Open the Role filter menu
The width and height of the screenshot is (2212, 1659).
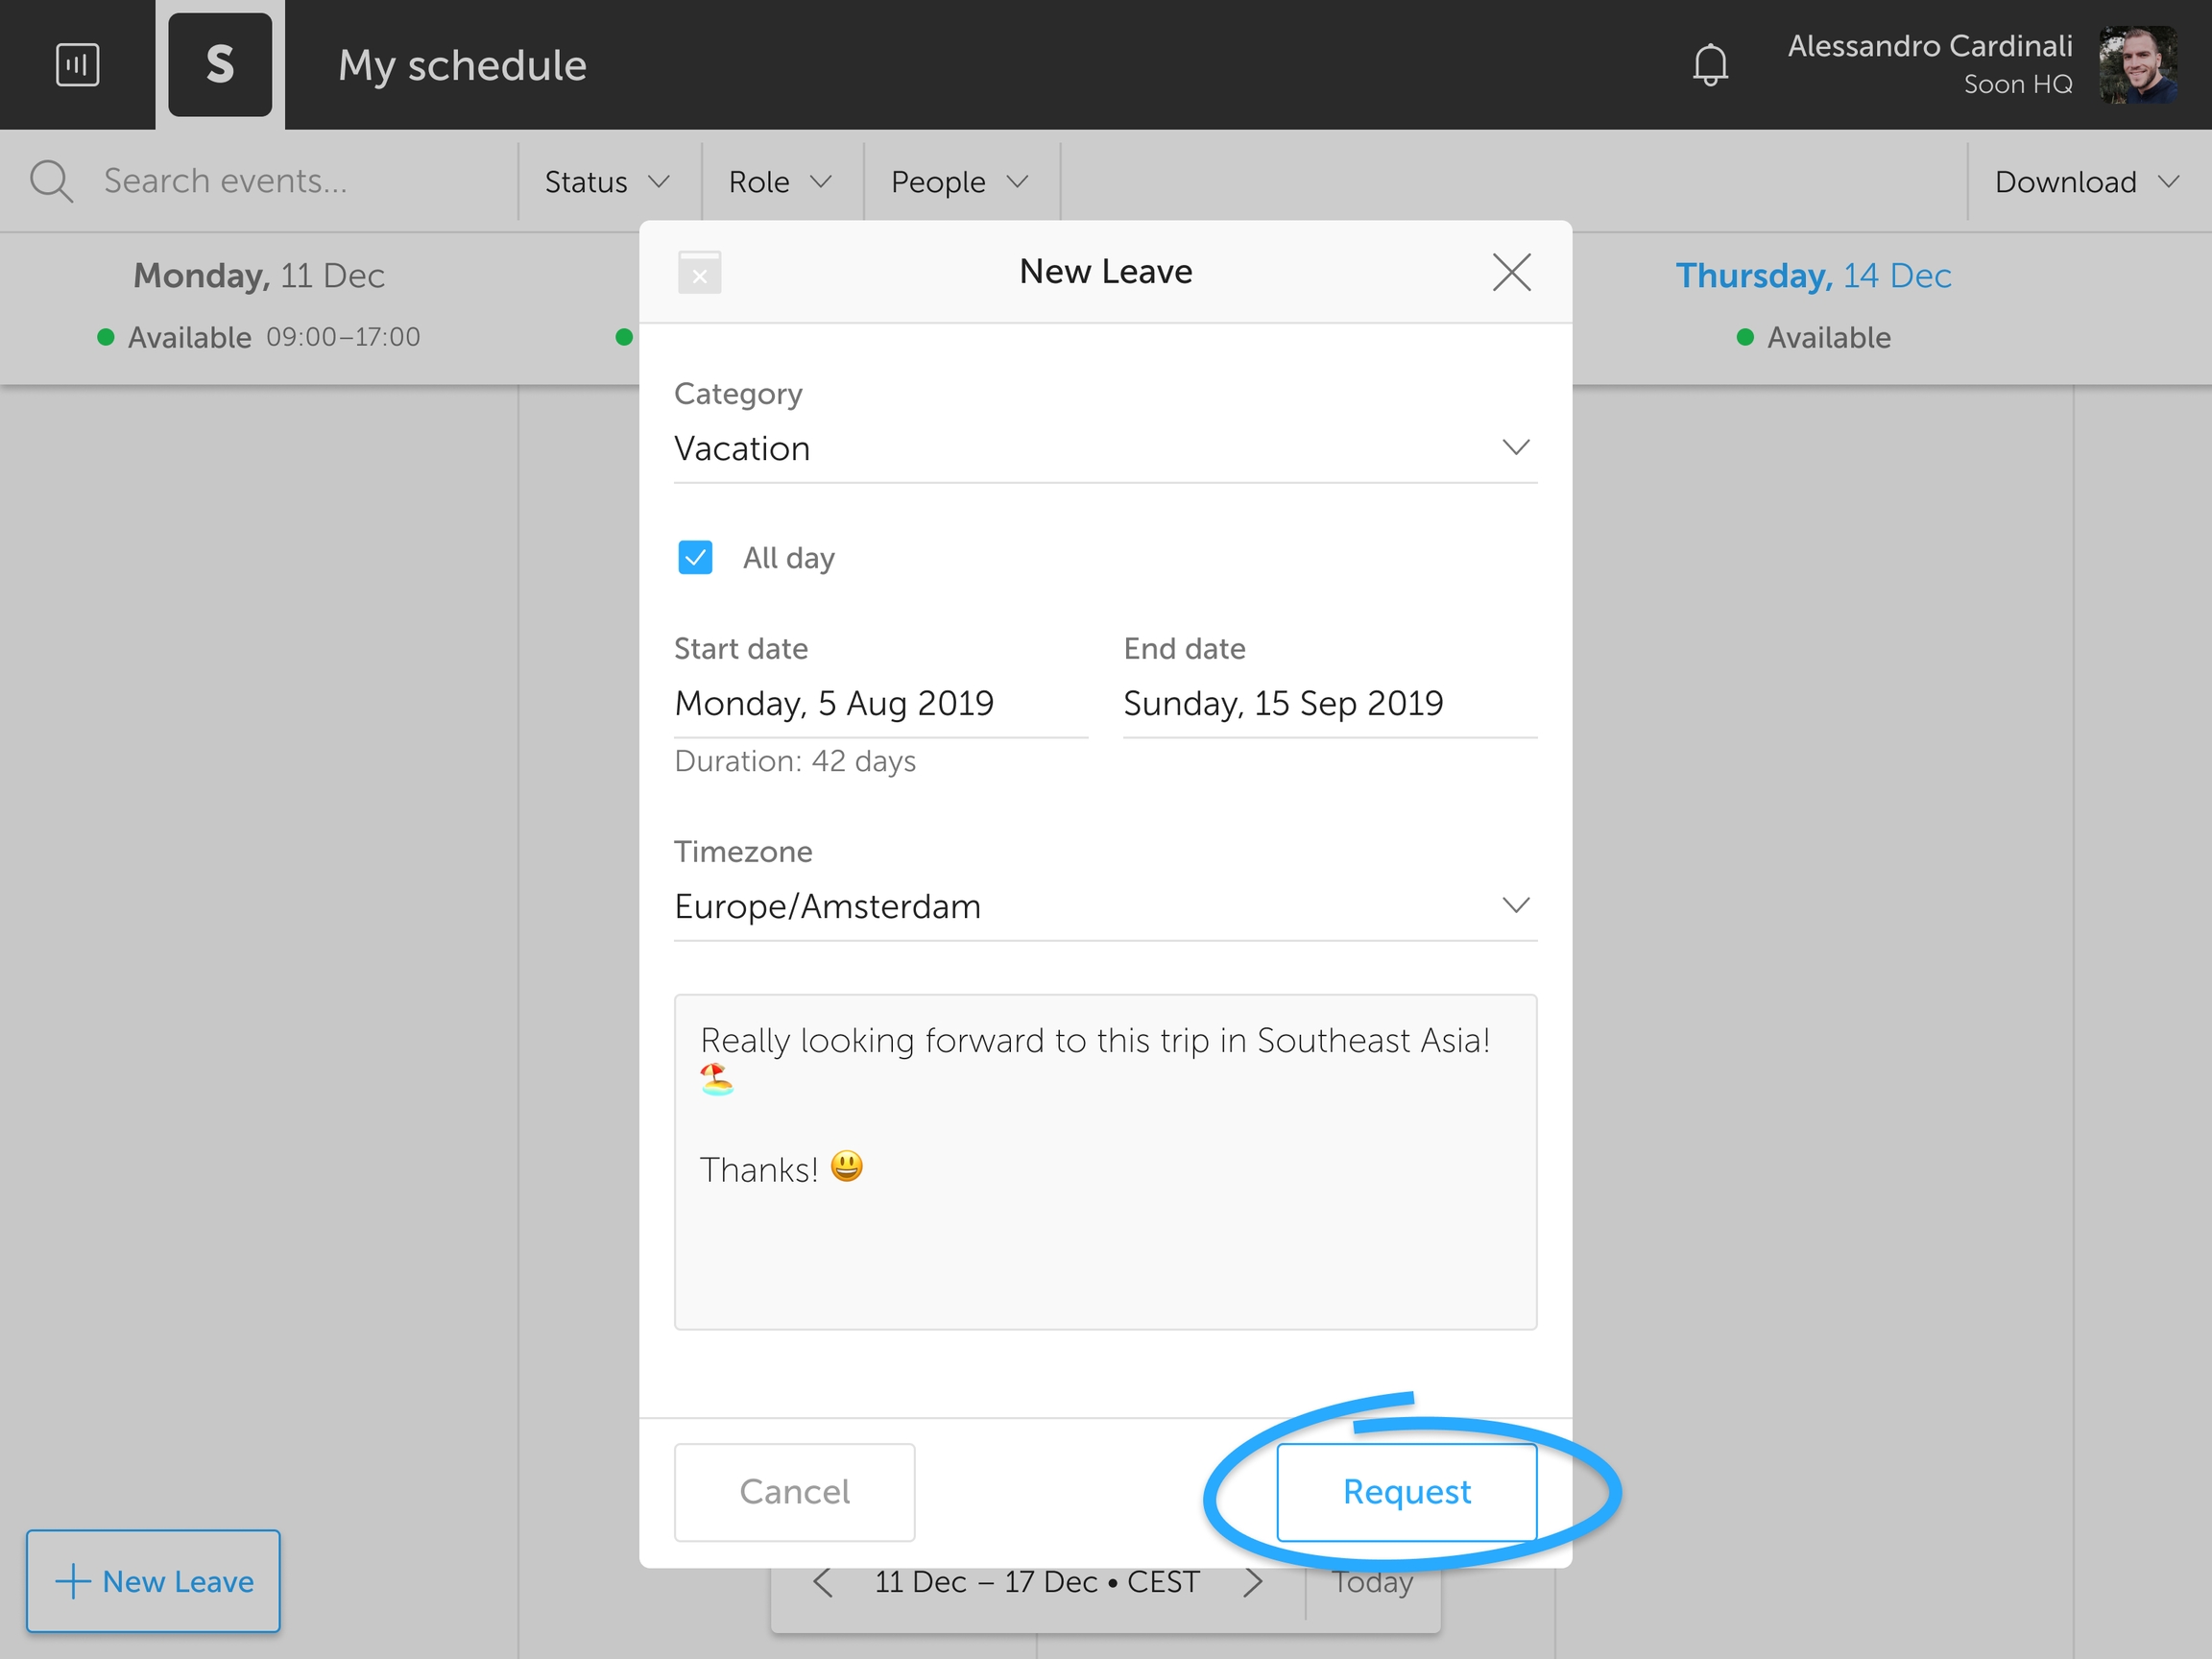[x=780, y=182]
